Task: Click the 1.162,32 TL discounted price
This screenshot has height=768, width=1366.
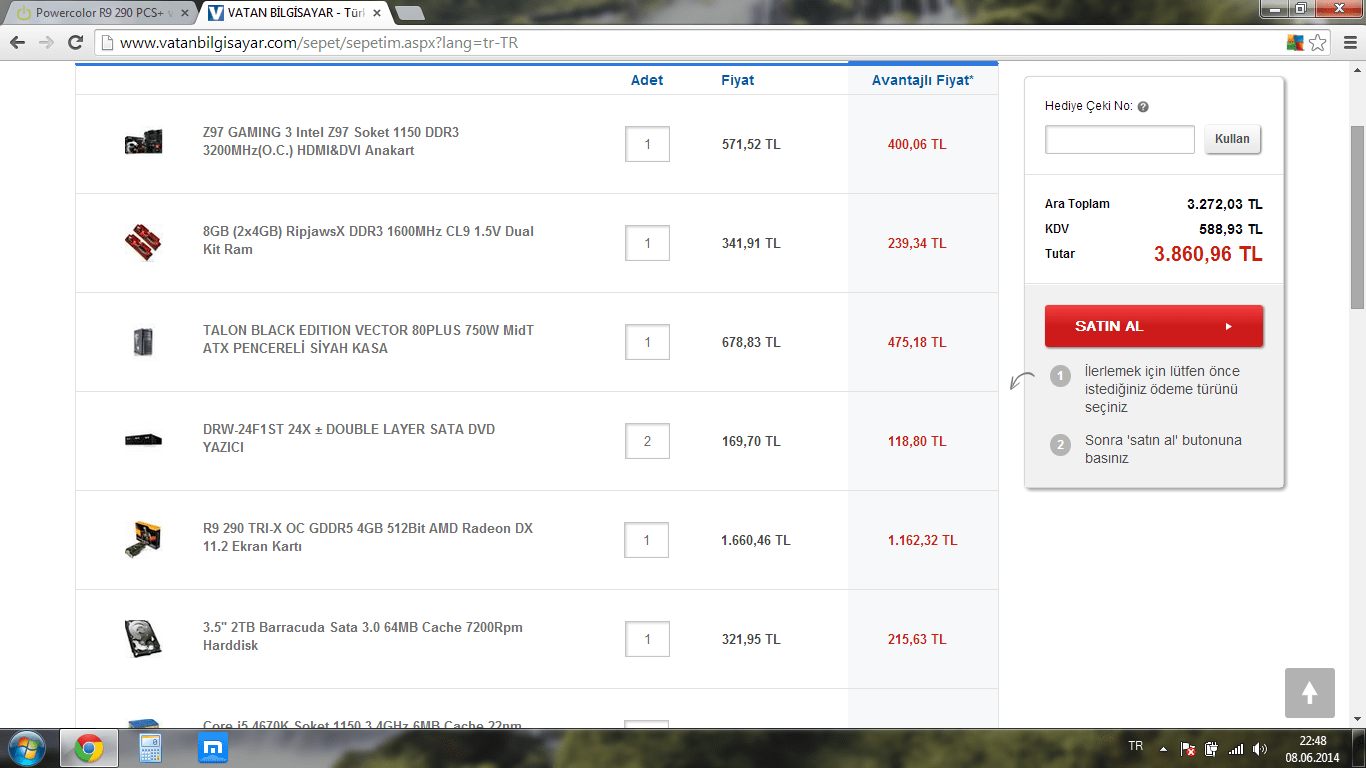Action: pos(922,540)
